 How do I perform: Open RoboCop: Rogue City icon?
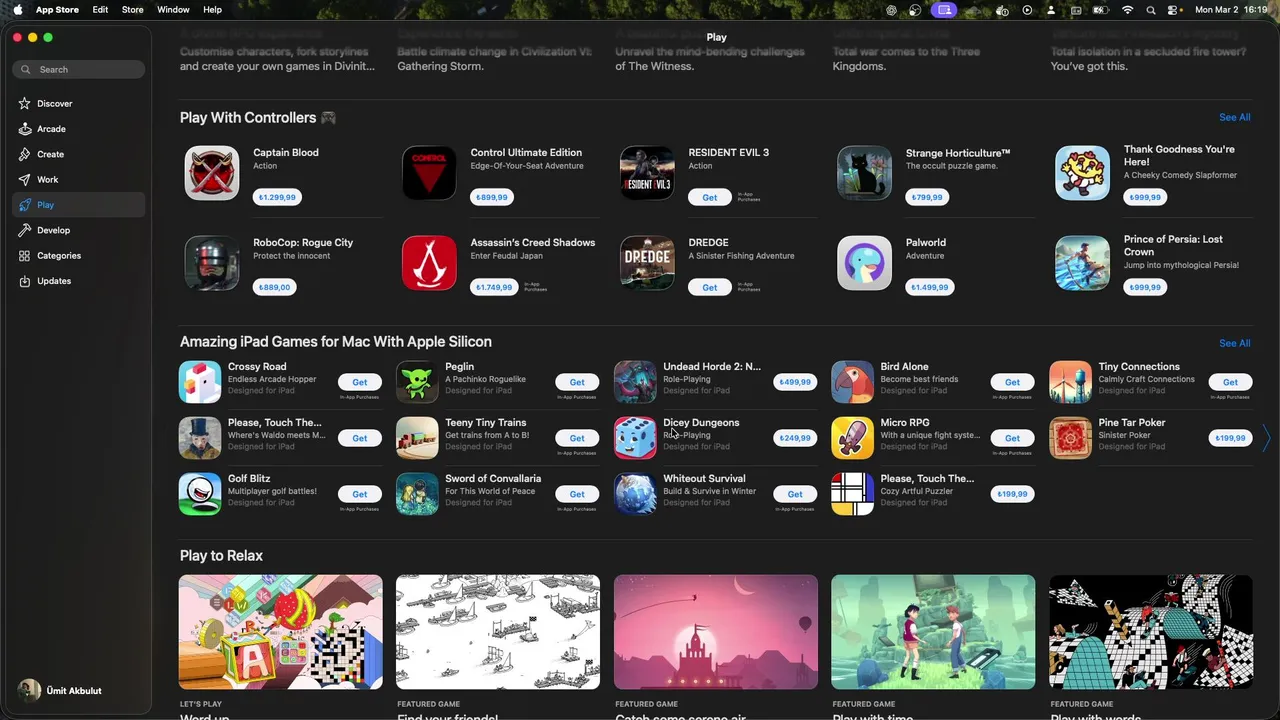pyautogui.click(x=212, y=263)
